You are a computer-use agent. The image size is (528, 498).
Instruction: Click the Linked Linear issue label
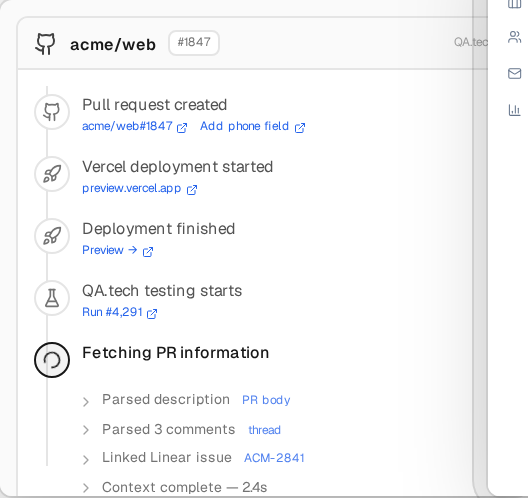[167, 458]
